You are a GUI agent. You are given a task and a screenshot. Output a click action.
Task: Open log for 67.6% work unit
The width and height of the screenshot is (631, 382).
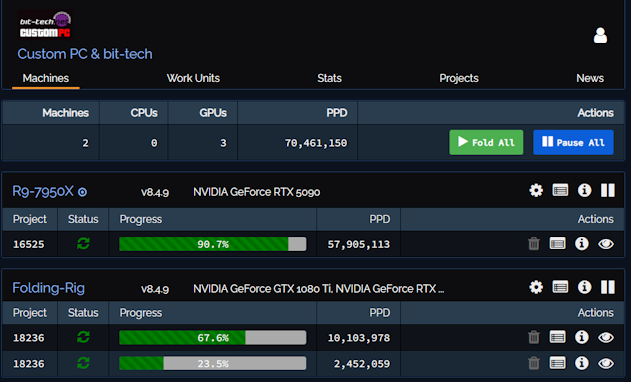pos(557,337)
